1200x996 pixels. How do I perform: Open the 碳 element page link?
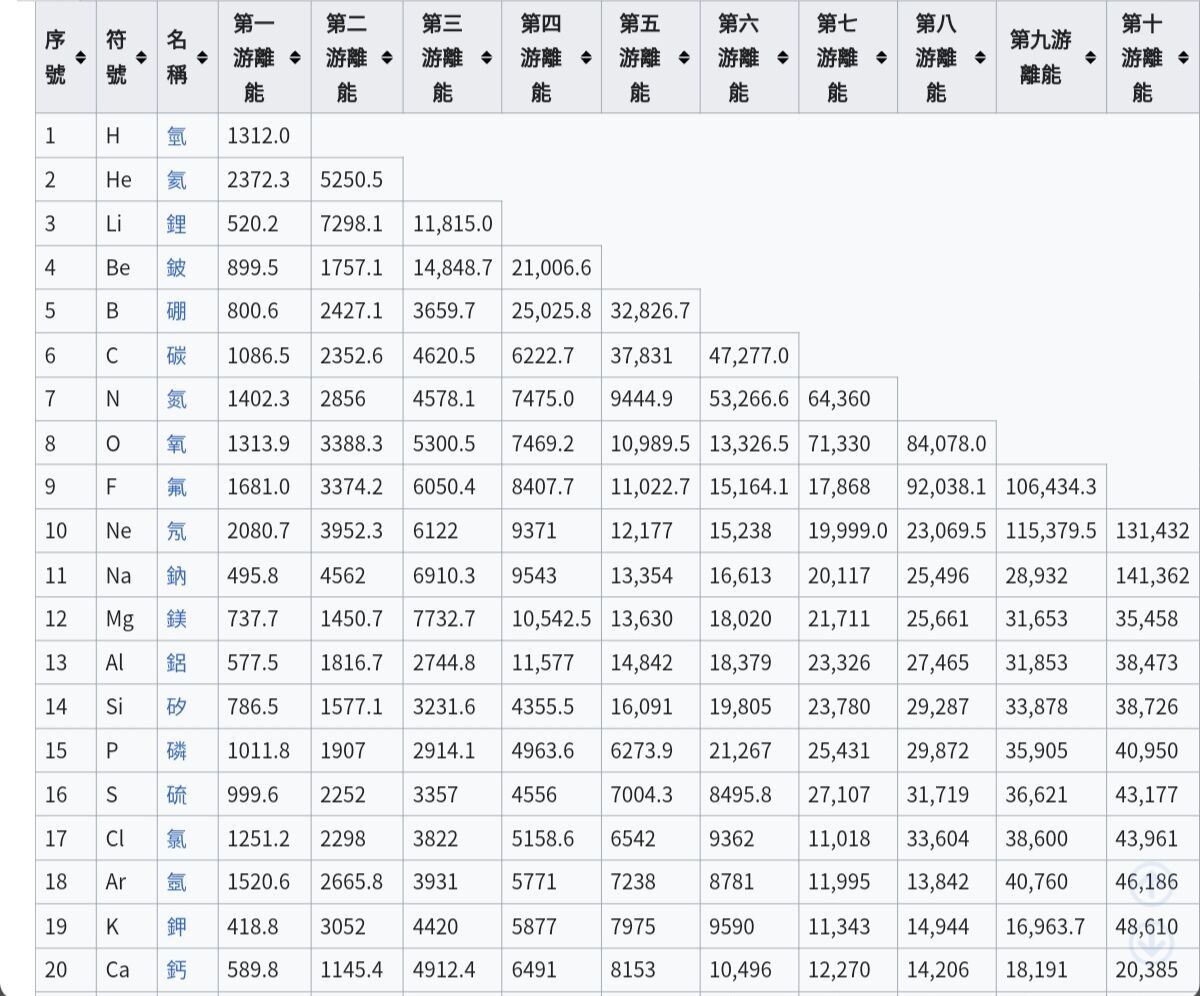(177, 356)
